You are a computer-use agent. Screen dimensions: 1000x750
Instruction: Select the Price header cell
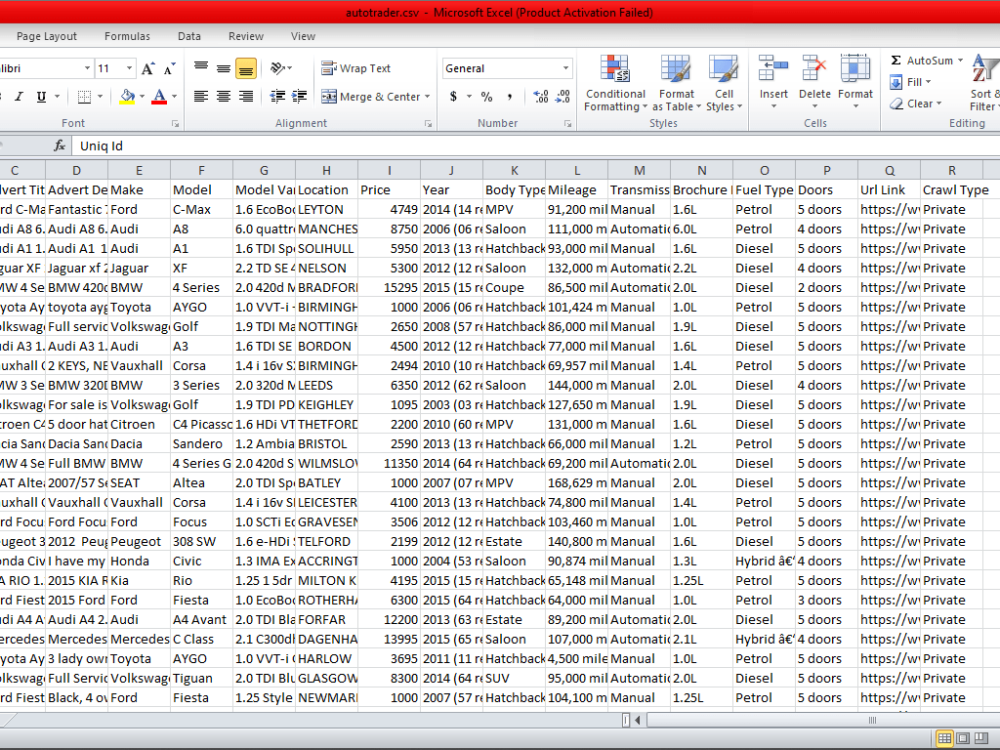tap(389, 190)
